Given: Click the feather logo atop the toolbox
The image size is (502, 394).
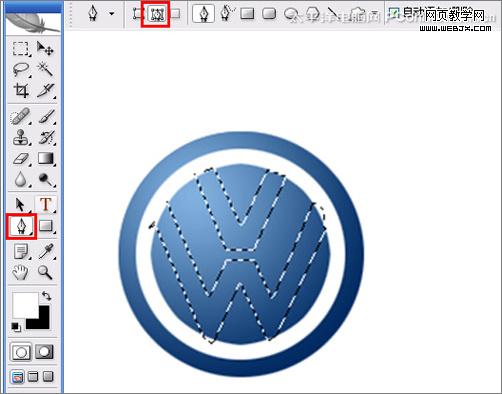Looking at the screenshot, I should point(33,23).
